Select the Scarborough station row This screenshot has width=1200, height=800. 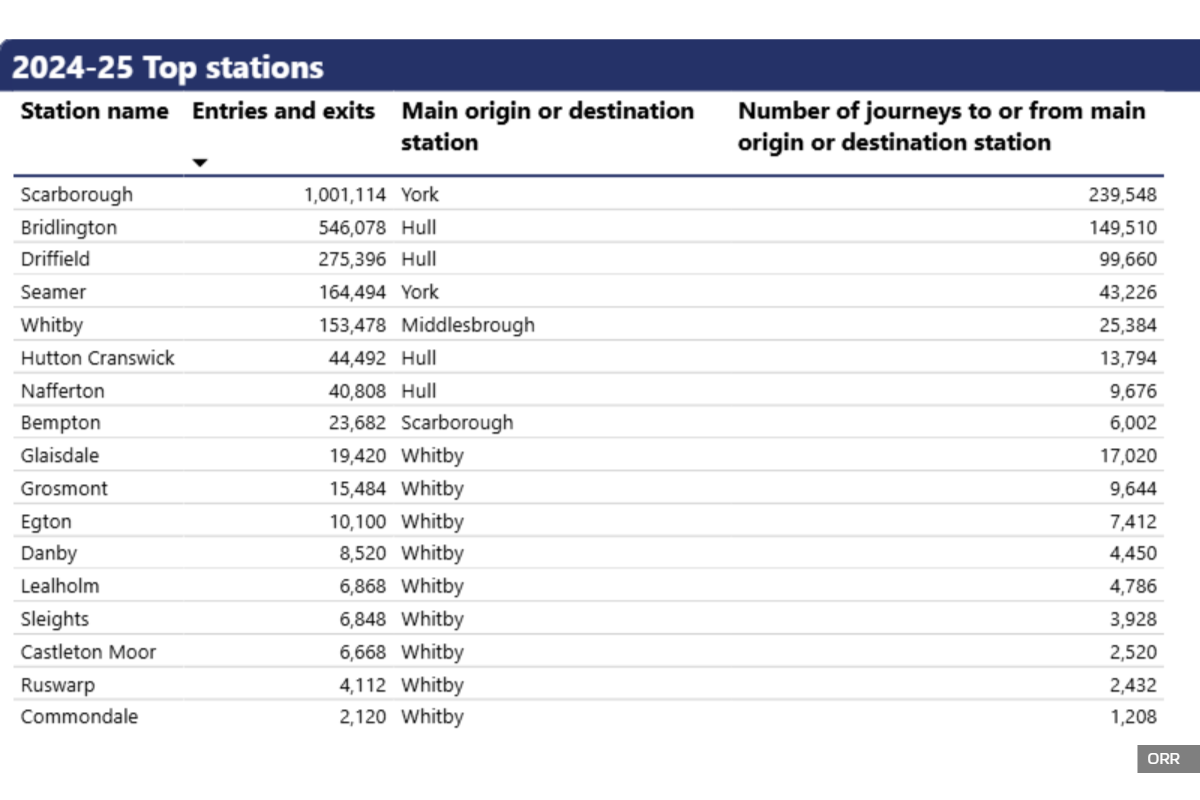(77, 194)
